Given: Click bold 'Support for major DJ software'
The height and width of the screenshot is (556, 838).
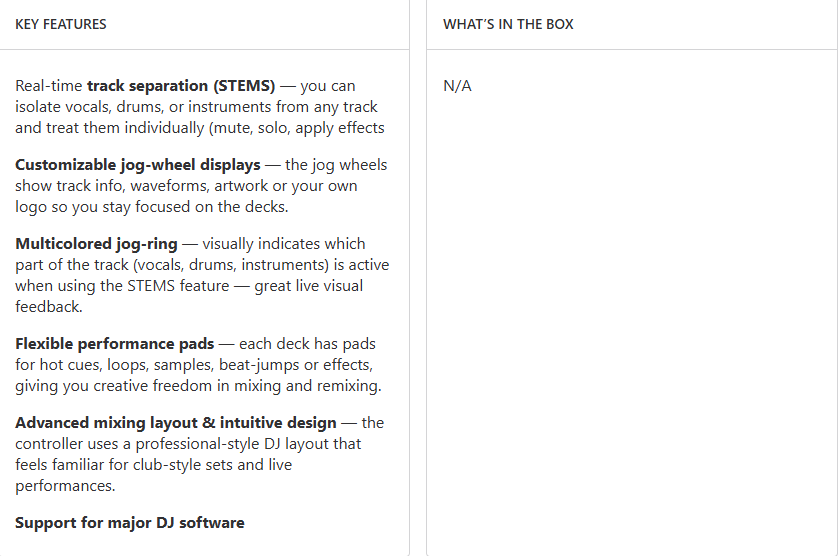Looking at the screenshot, I should [130, 523].
